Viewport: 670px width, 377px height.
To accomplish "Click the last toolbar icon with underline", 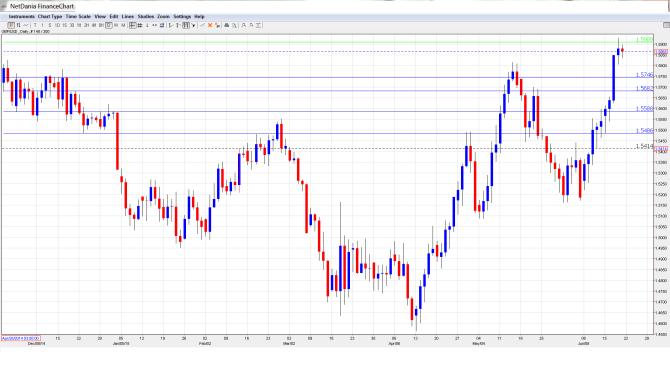I will click(259, 26).
